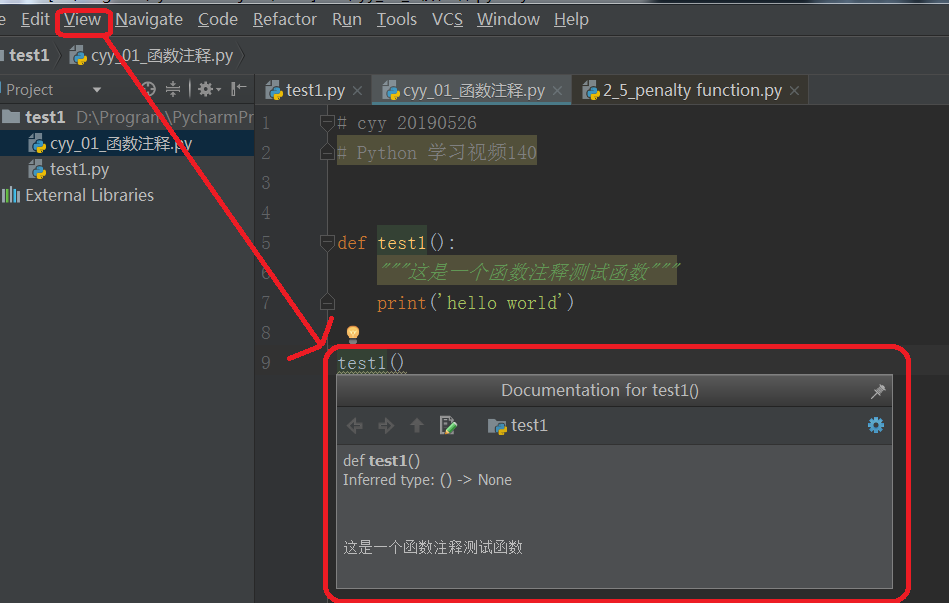This screenshot has height=603, width=949.
Task: Click External Libraries bar-chart icon
Action: (x=11, y=195)
